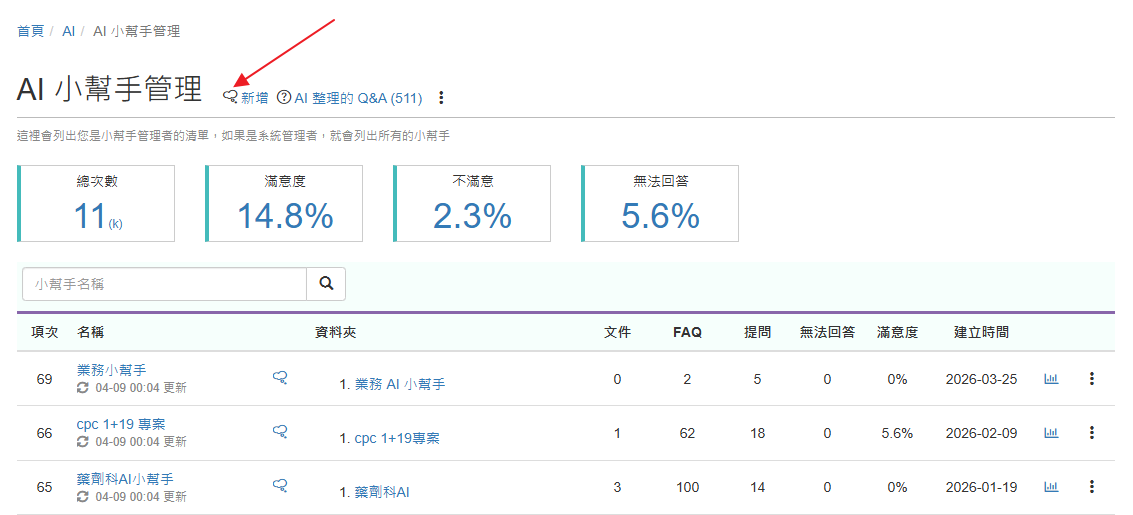The width and height of the screenshot is (1133, 515).
Task: Open the 業務小幫手 assistant link
Action: [111, 370]
